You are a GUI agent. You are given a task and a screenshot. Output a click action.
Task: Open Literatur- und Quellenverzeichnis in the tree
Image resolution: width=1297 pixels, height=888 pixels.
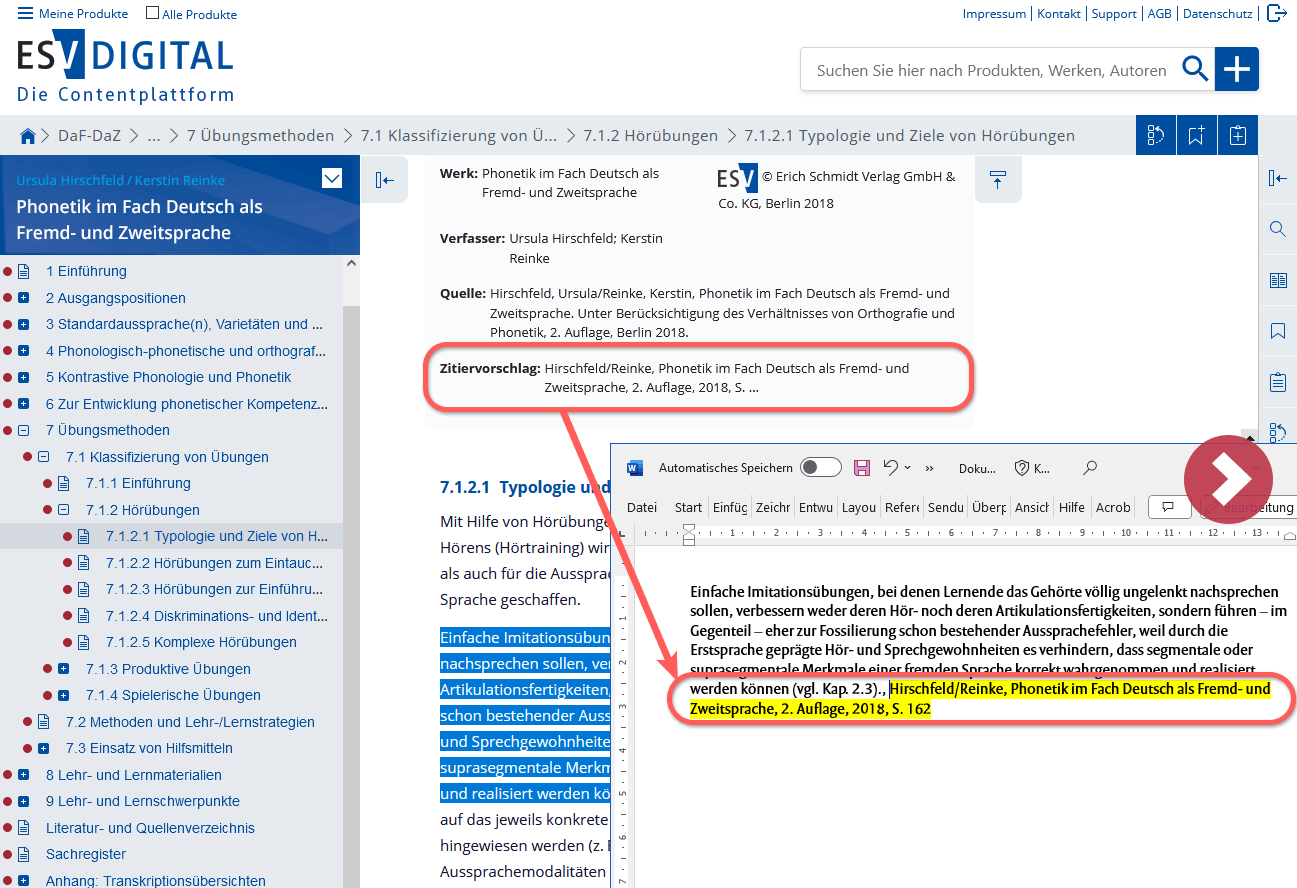coord(150,828)
